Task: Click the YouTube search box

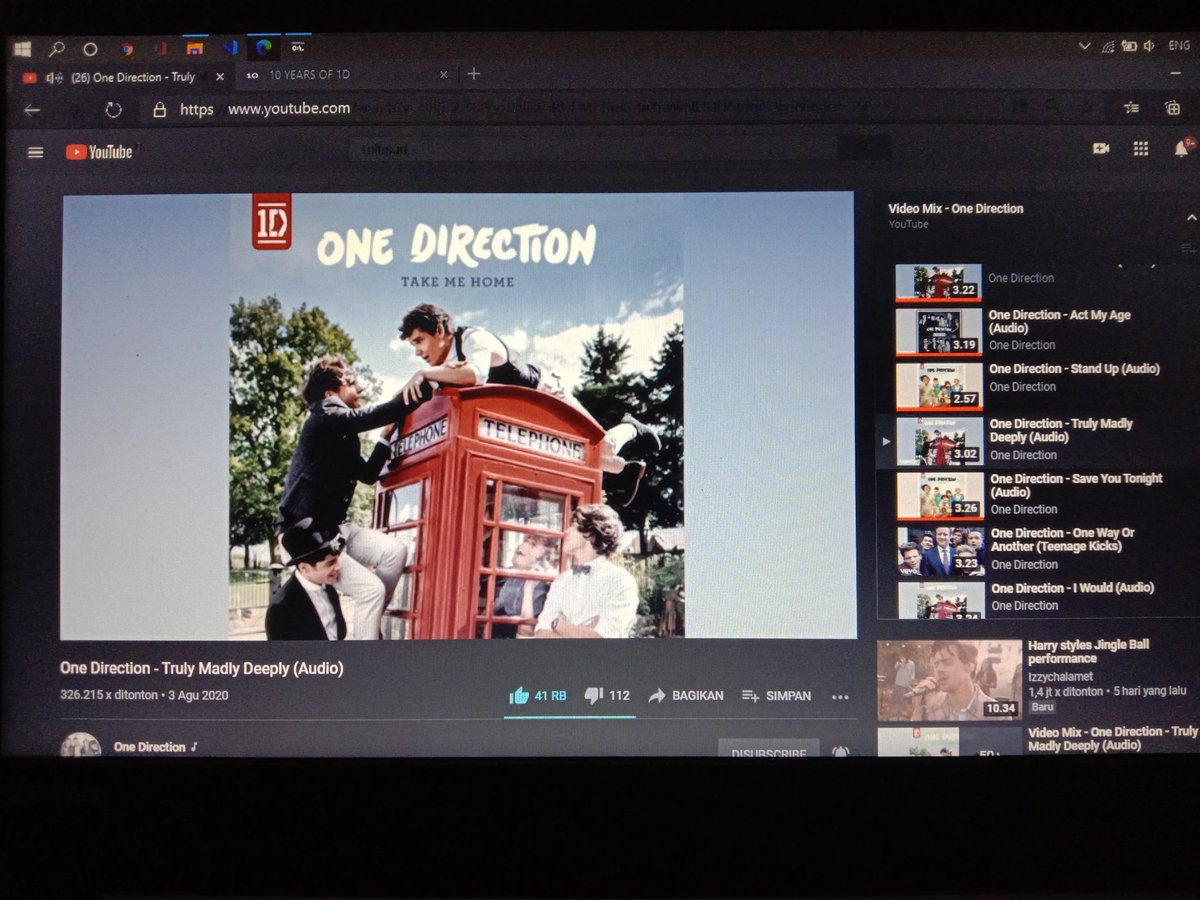Action: pos(594,149)
